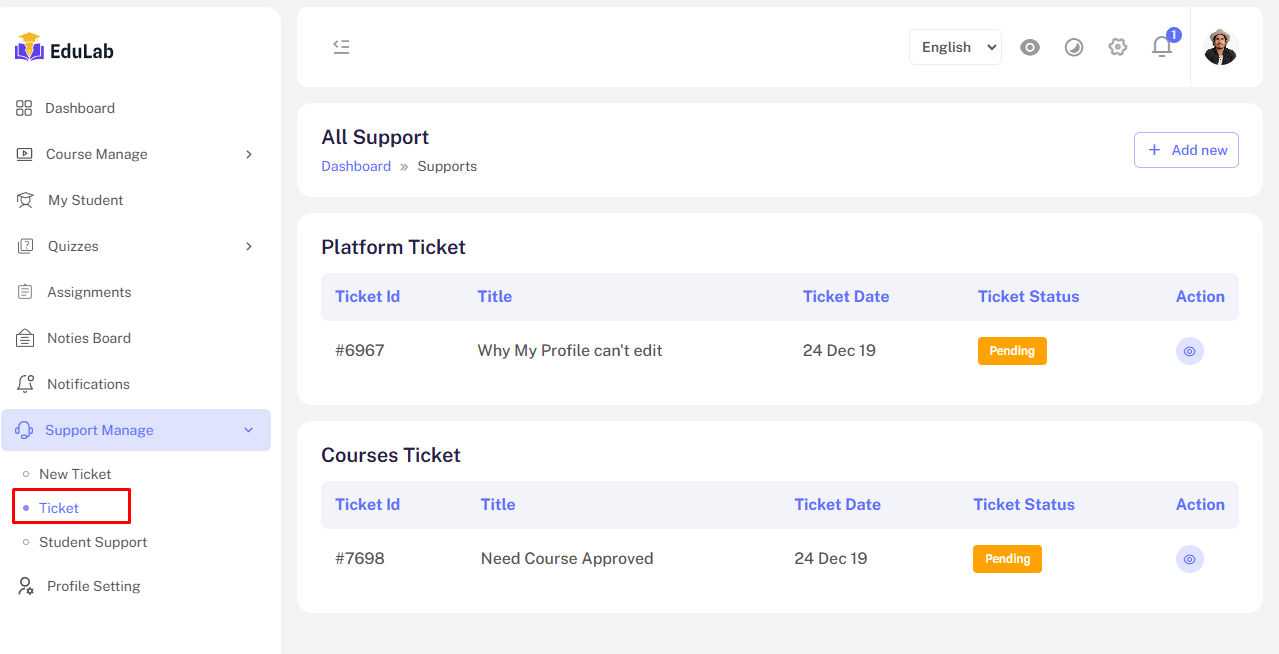Image resolution: width=1279 pixels, height=654 pixels.
Task: Click the Assignments sidebar icon
Action: (x=25, y=292)
